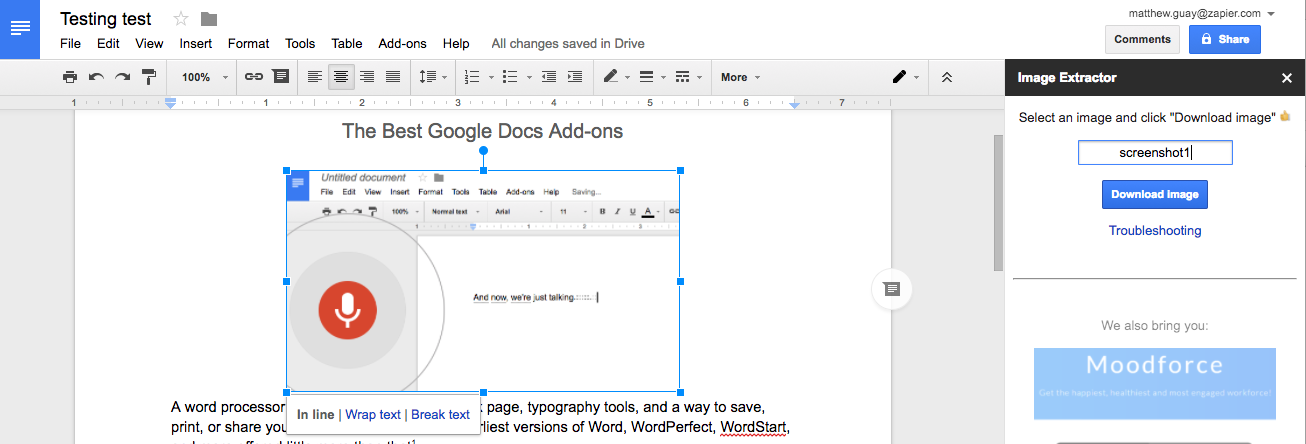Select the Paint format roller tool
The width and height of the screenshot is (1306, 444).
coord(149,77)
